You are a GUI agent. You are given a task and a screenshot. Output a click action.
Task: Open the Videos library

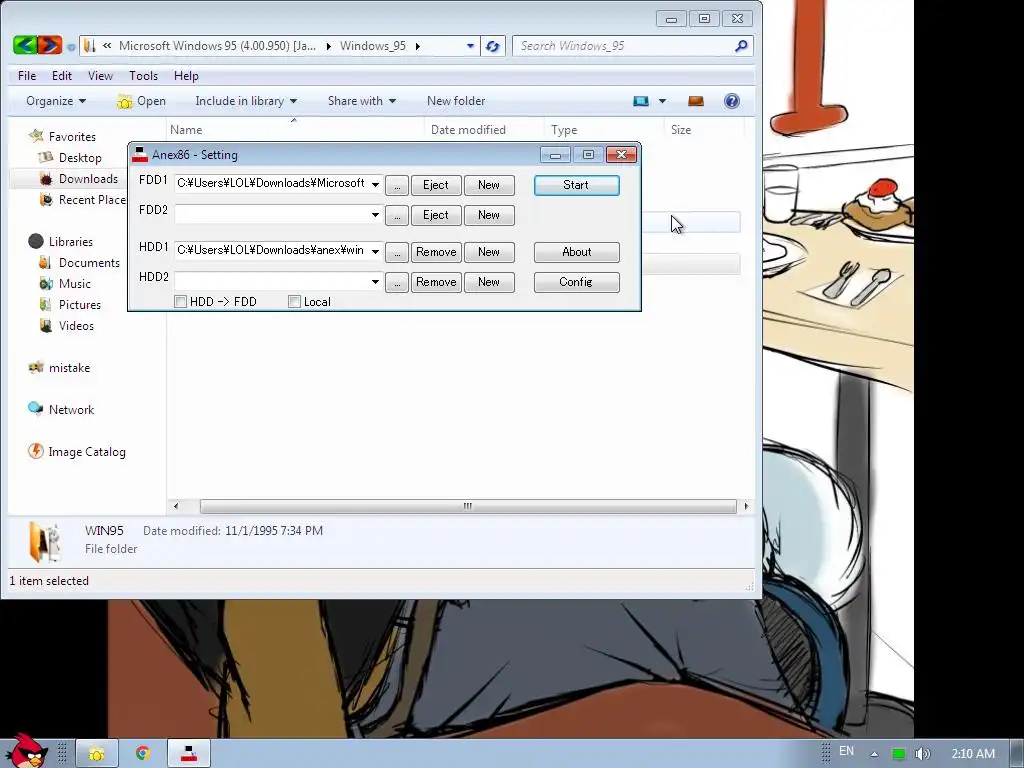click(67, 325)
